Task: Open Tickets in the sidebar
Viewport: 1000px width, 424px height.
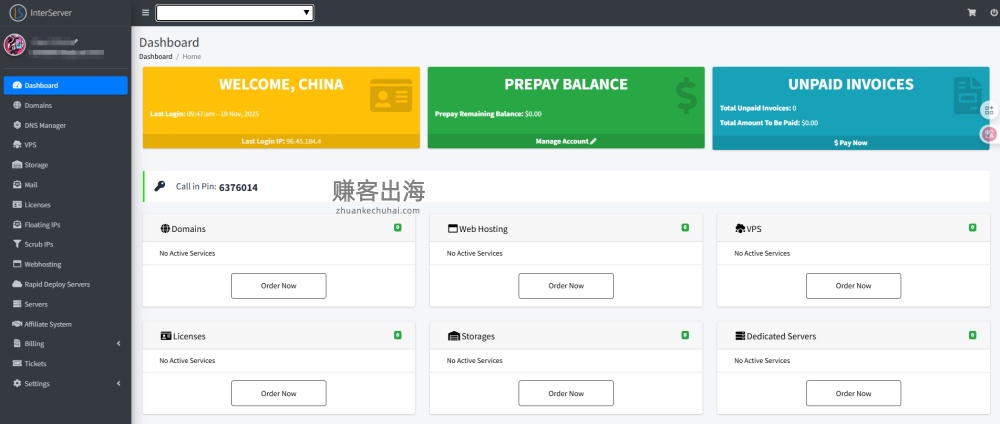Action: tap(35, 364)
